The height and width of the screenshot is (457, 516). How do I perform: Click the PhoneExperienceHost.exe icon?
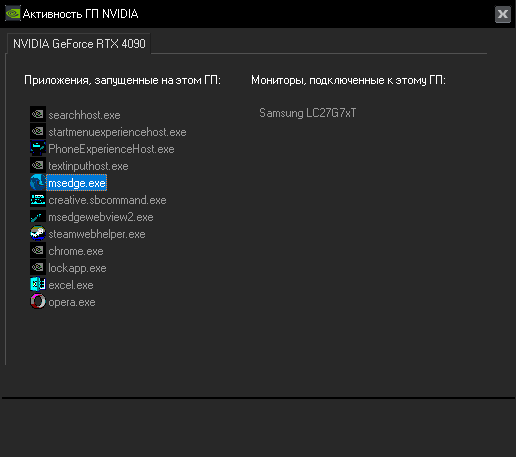click(x=38, y=149)
